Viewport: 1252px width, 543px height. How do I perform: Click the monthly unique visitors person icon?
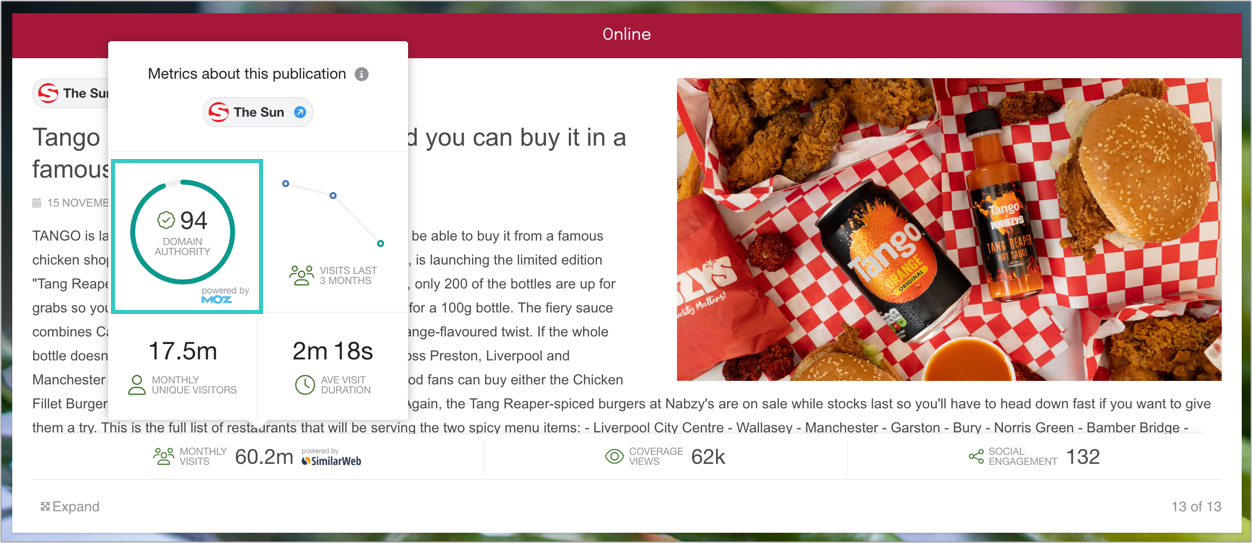click(137, 385)
